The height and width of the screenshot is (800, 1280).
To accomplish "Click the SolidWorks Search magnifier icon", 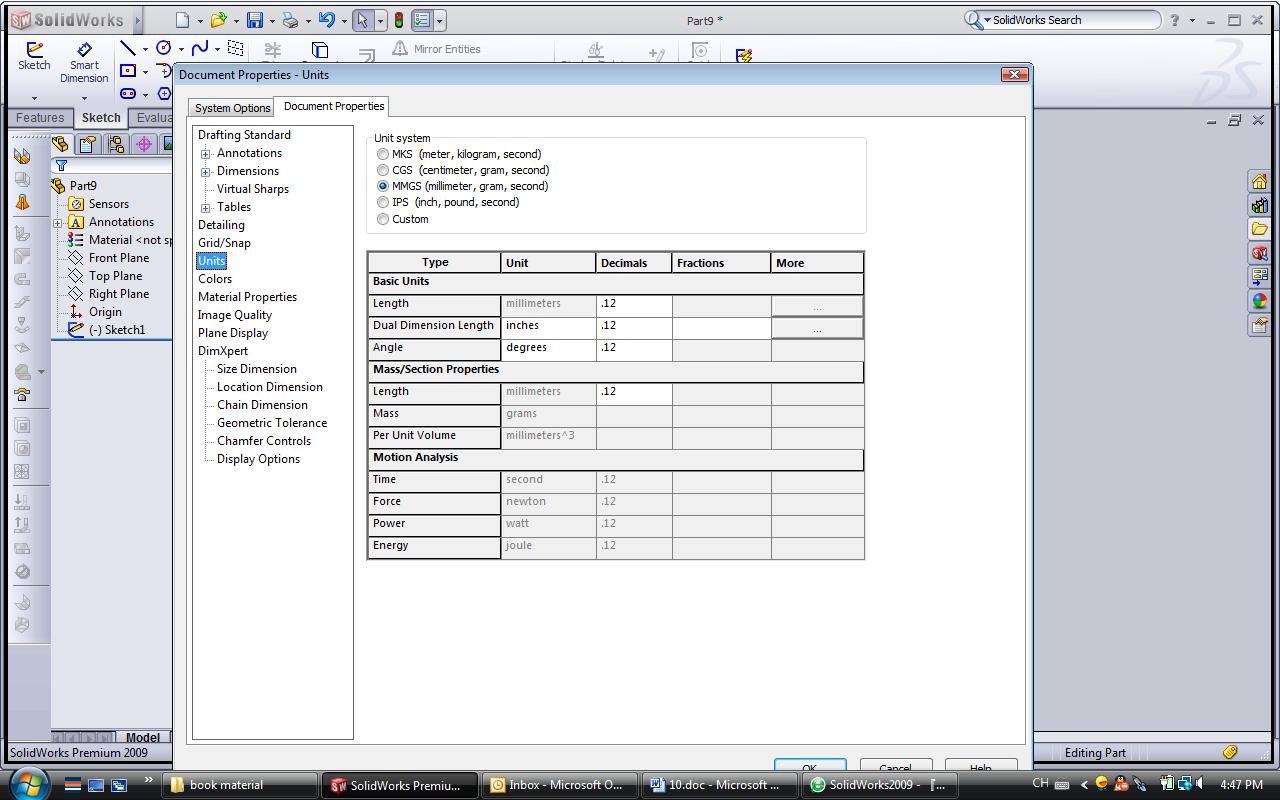I will [x=972, y=20].
